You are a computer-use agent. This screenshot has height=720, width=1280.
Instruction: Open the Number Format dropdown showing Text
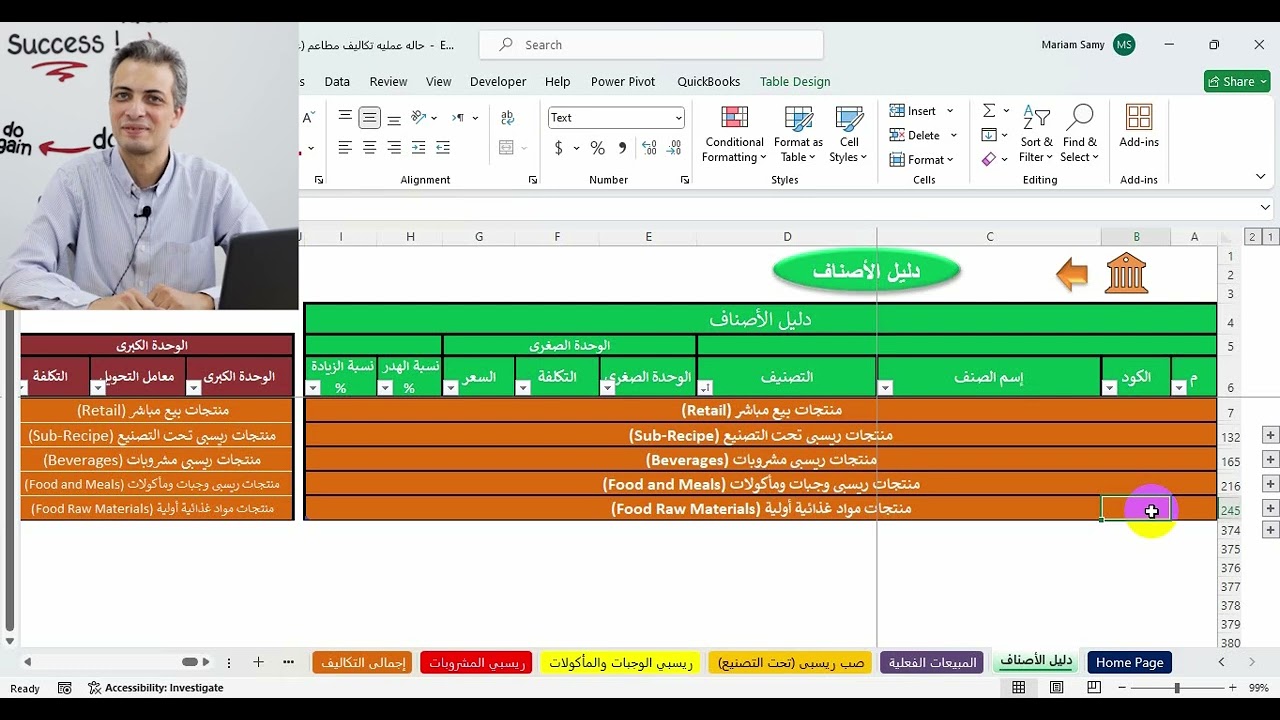coord(616,118)
